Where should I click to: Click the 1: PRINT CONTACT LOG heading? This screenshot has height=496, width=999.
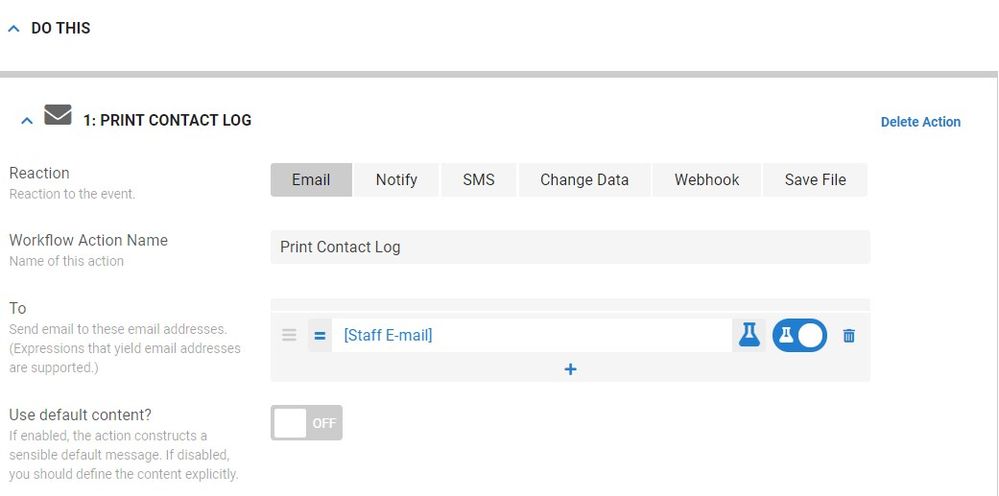[167, 120]
